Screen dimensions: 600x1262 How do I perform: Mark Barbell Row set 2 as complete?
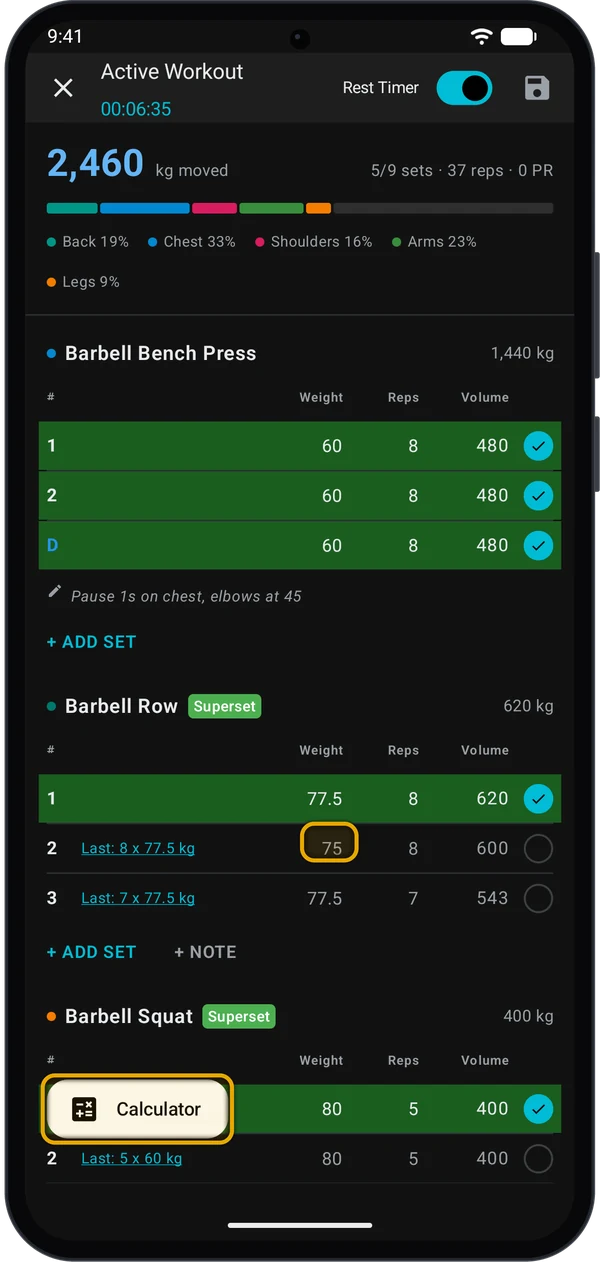point(538,849)
